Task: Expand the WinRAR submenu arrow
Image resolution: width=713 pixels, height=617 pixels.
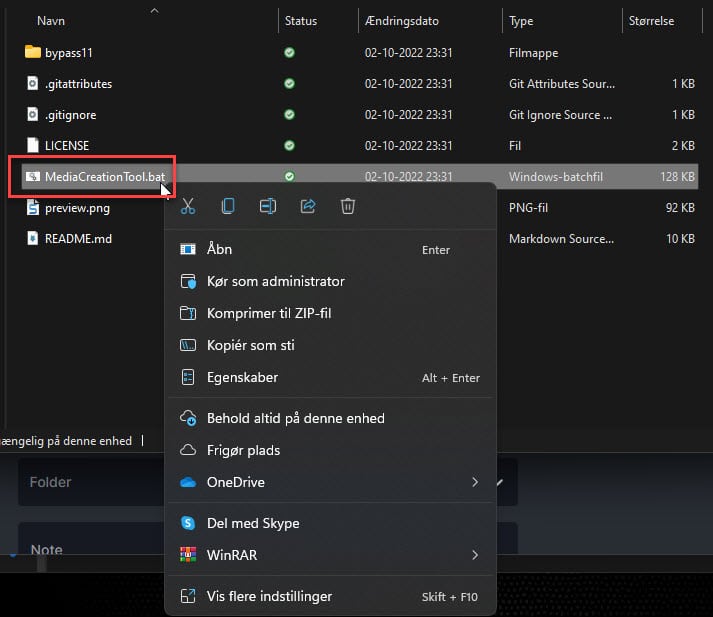Action: tap(475, 555)
